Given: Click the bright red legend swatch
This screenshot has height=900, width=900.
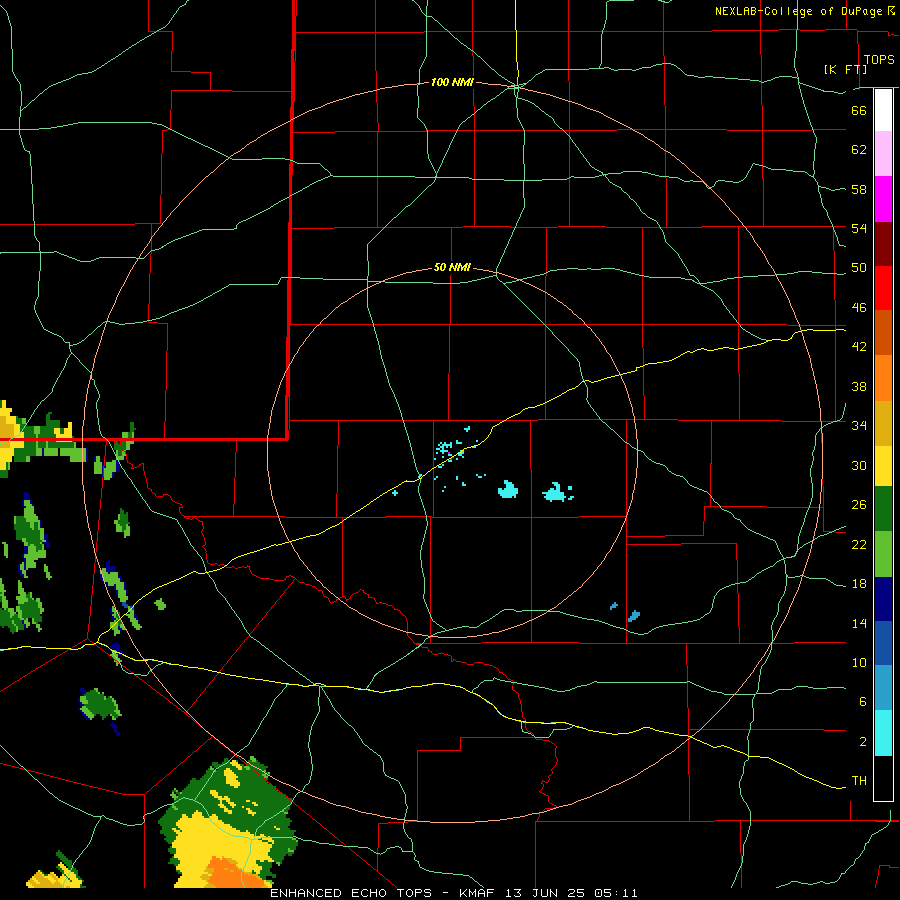Looking at the screenshot, I should [x=883, y=288].
